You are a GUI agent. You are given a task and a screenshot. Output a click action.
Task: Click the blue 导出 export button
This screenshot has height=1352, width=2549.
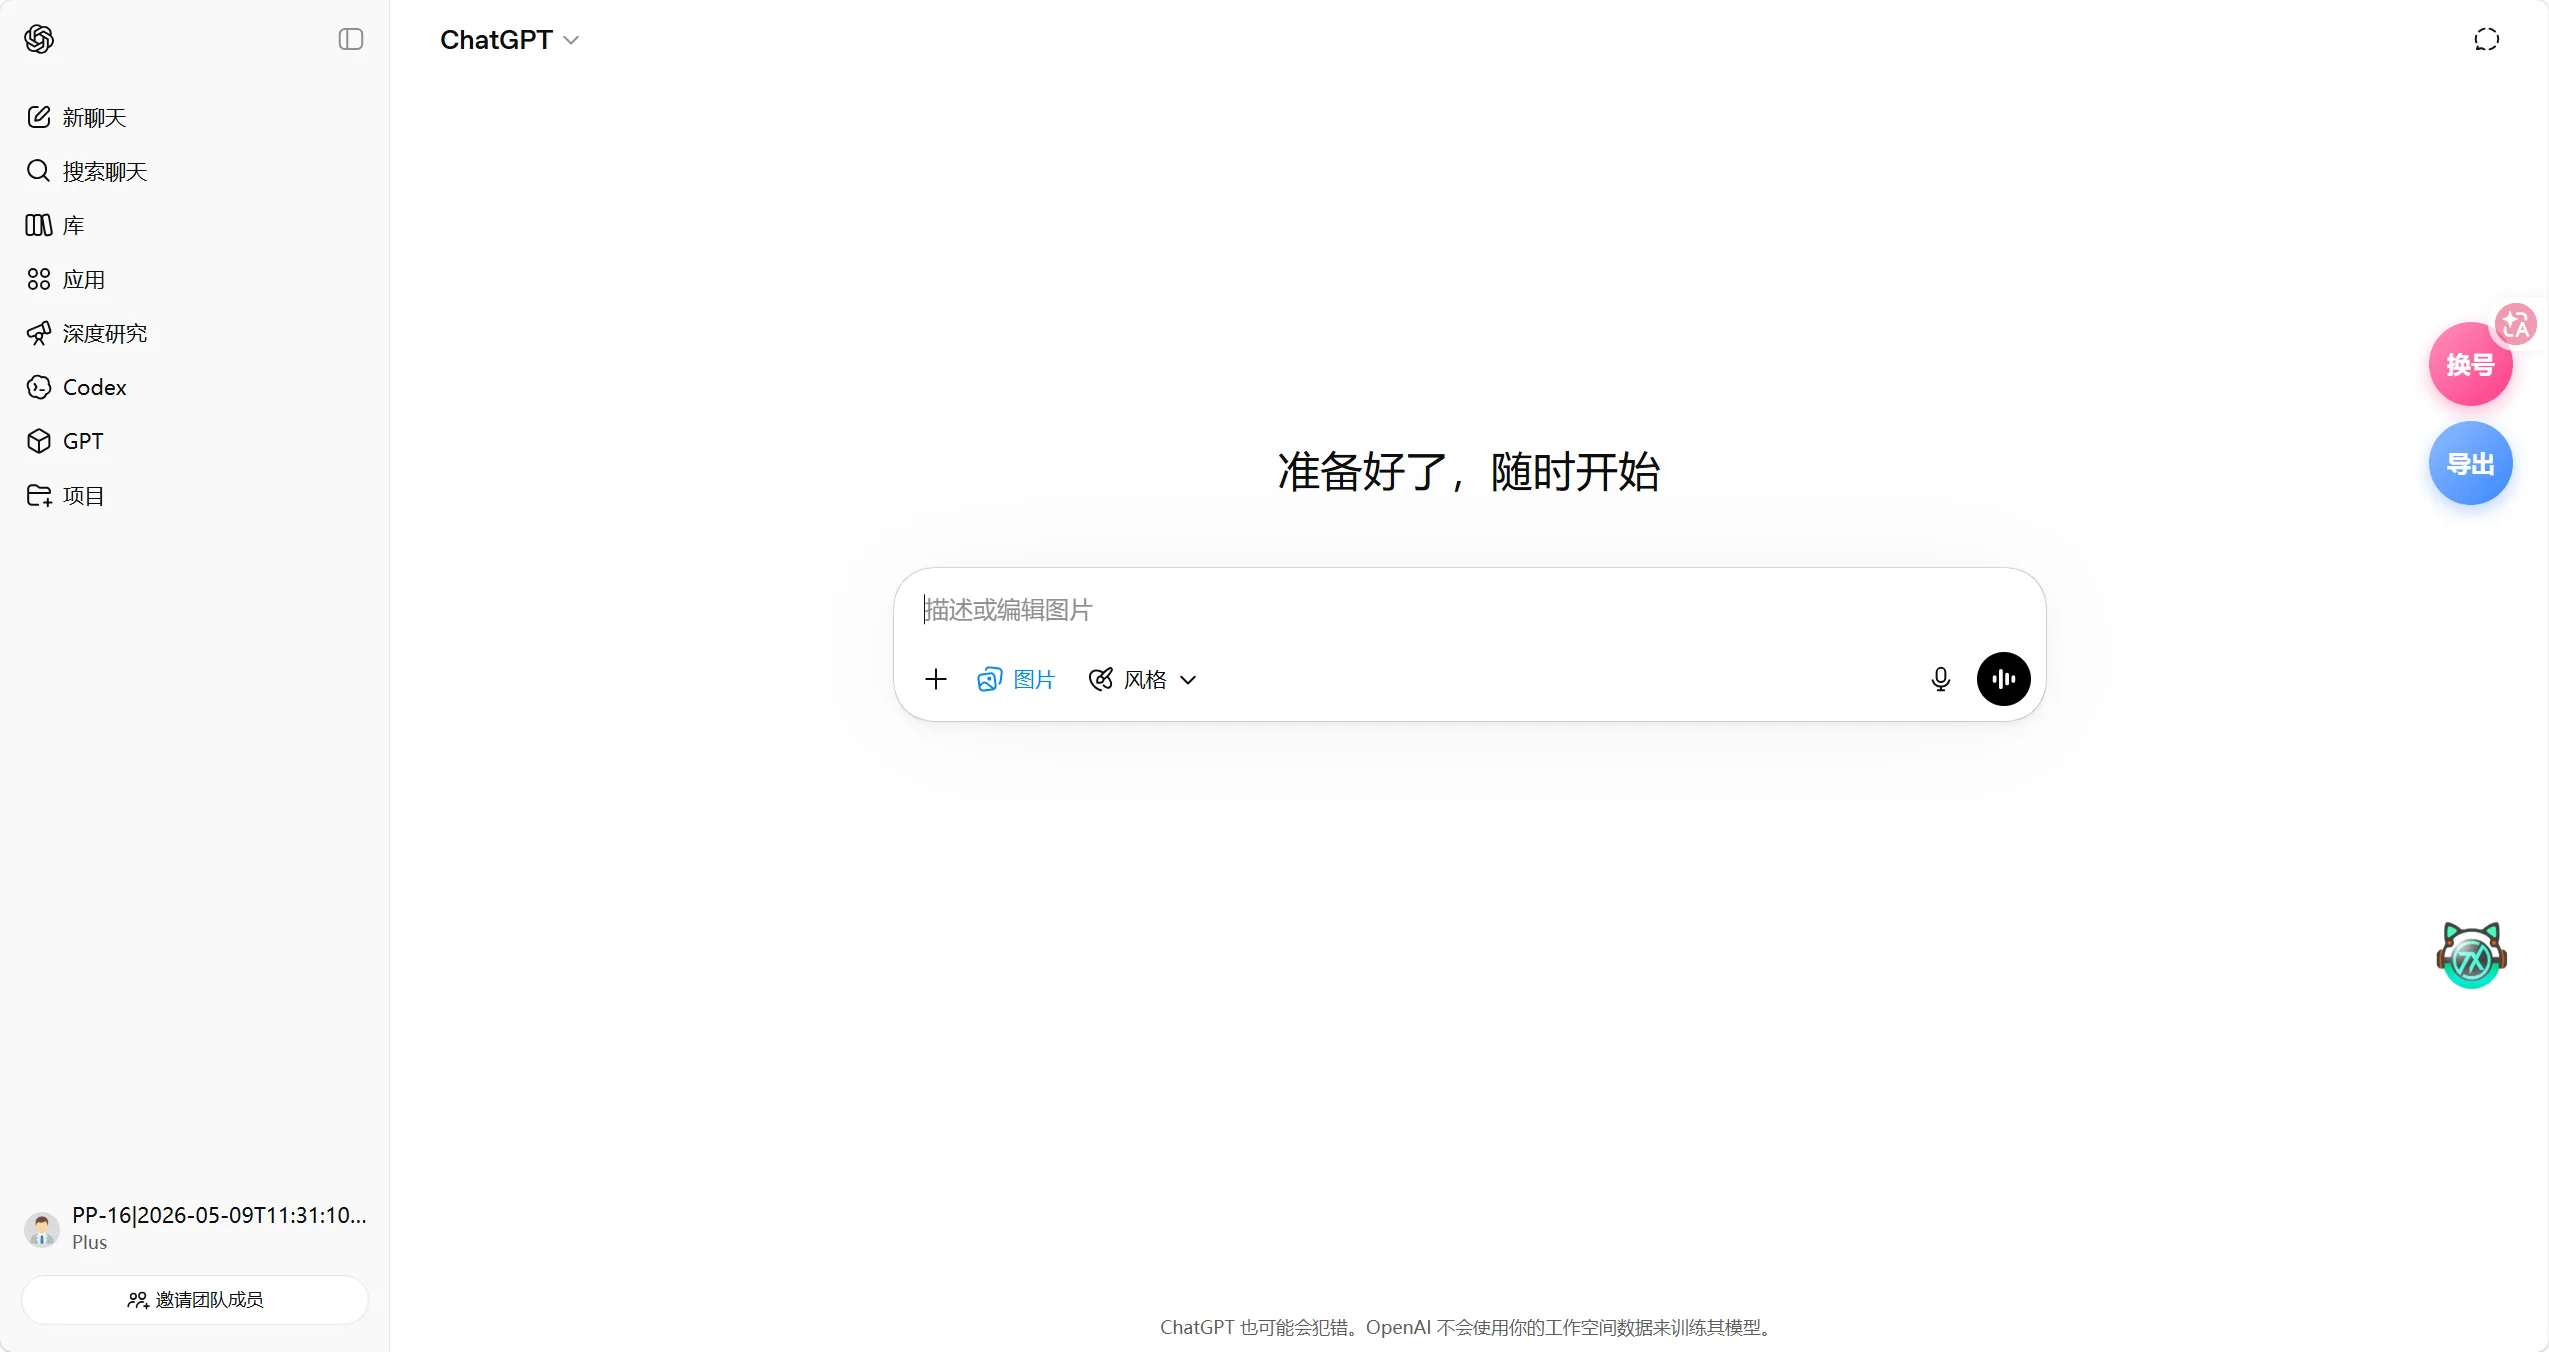click(2470, 464)
